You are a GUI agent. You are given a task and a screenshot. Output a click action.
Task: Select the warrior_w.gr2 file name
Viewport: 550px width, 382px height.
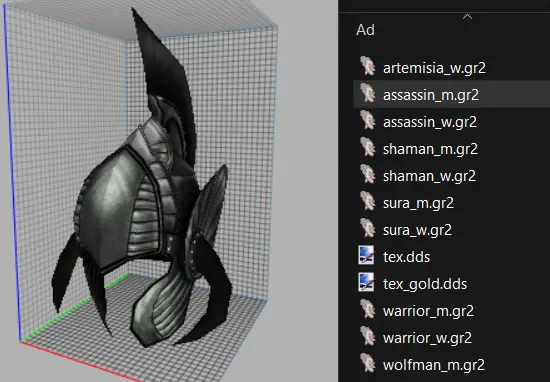427,338
